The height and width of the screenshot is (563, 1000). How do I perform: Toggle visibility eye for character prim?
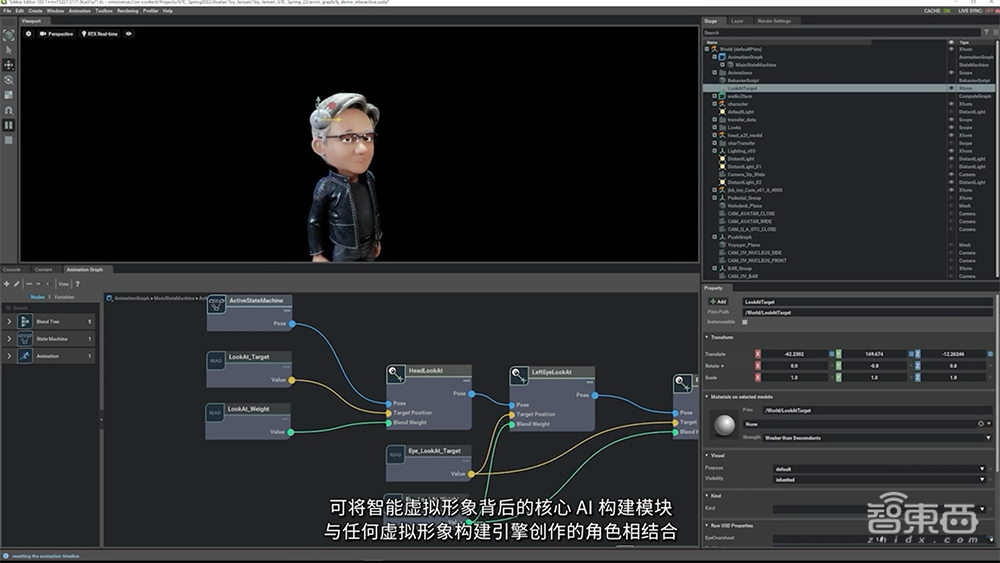[951, 104]
